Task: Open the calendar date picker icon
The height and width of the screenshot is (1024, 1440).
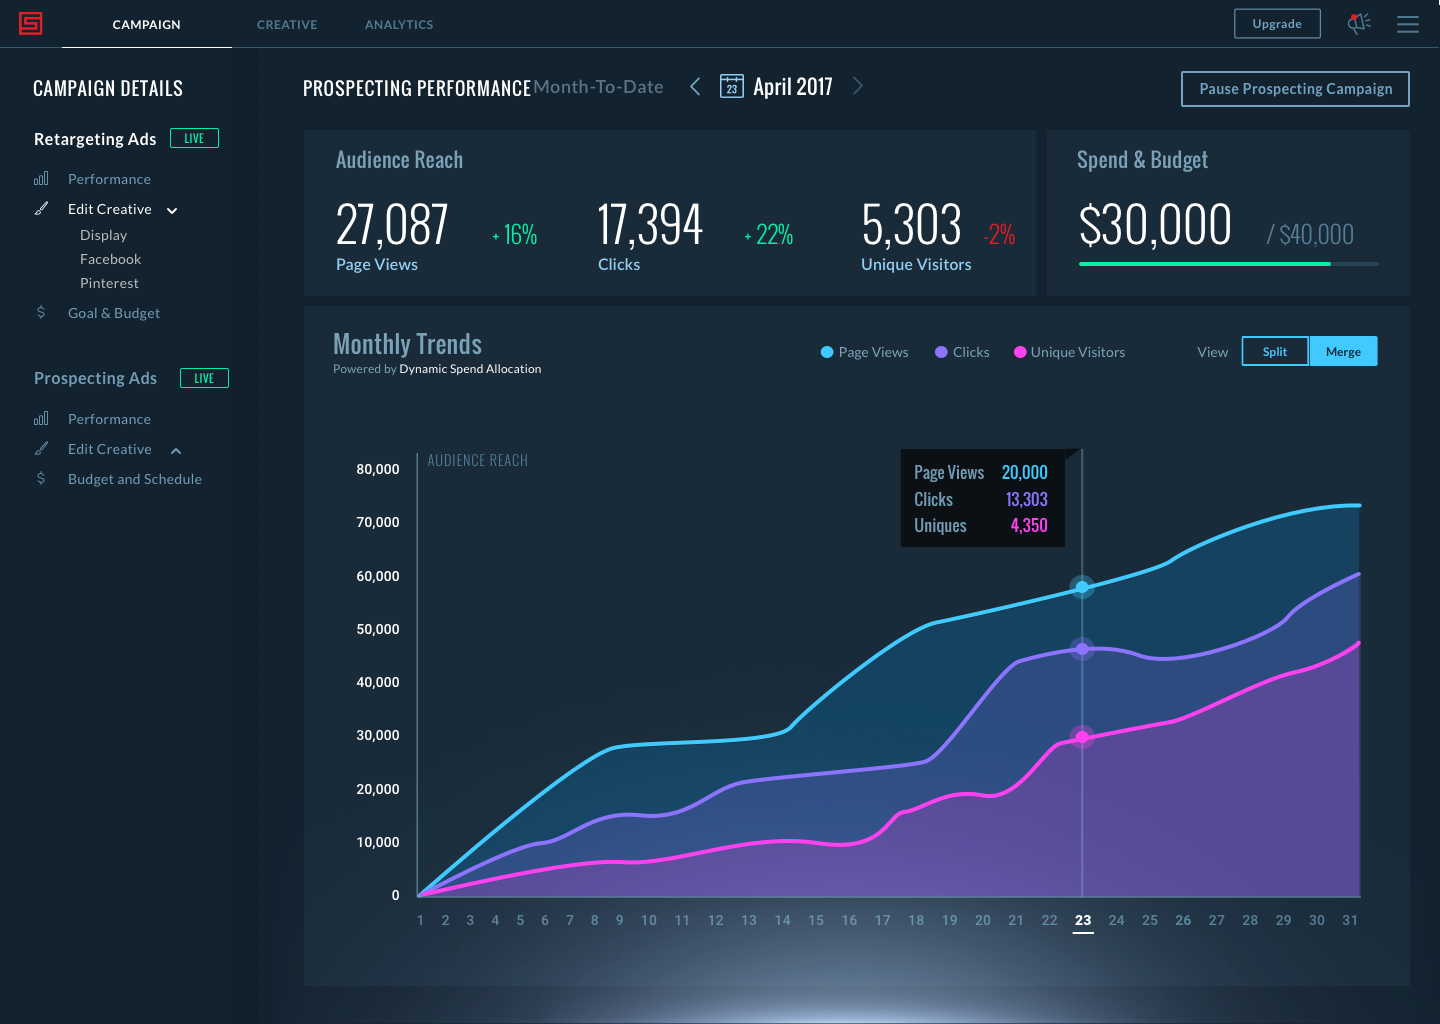Action: pyautogui.click(x=732, y=86)
